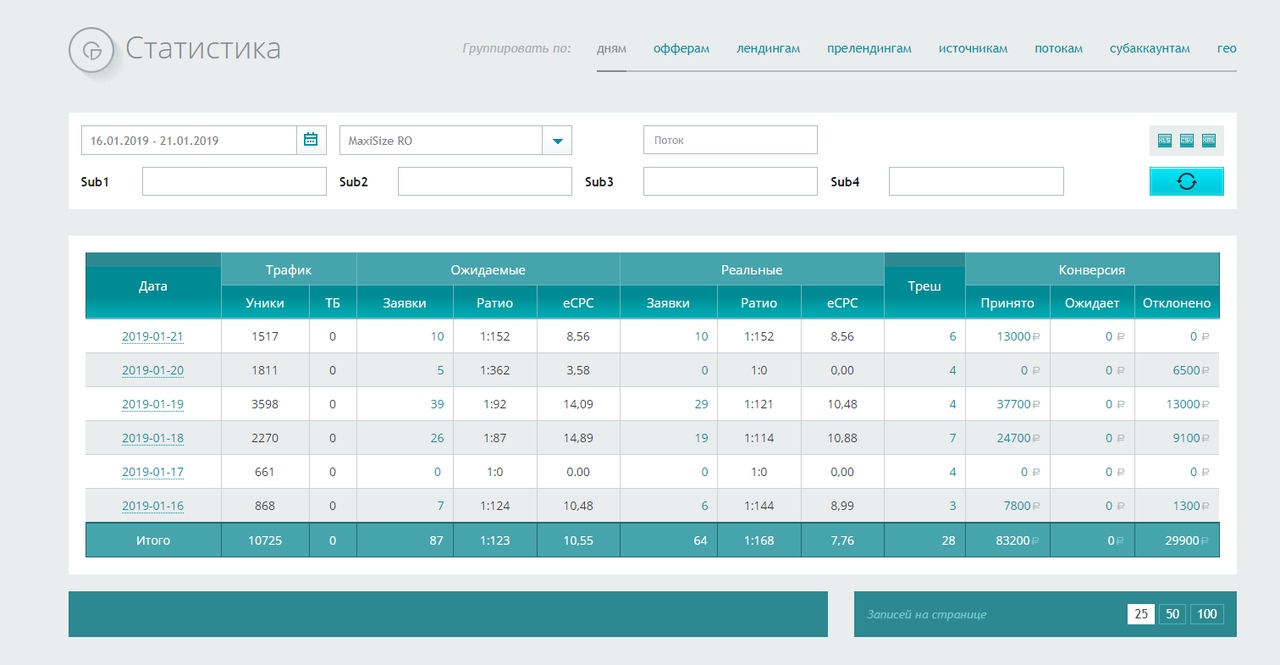Click the circular logo beside Статистика
The image size is (1280, 665).
(x=93, y=50)
